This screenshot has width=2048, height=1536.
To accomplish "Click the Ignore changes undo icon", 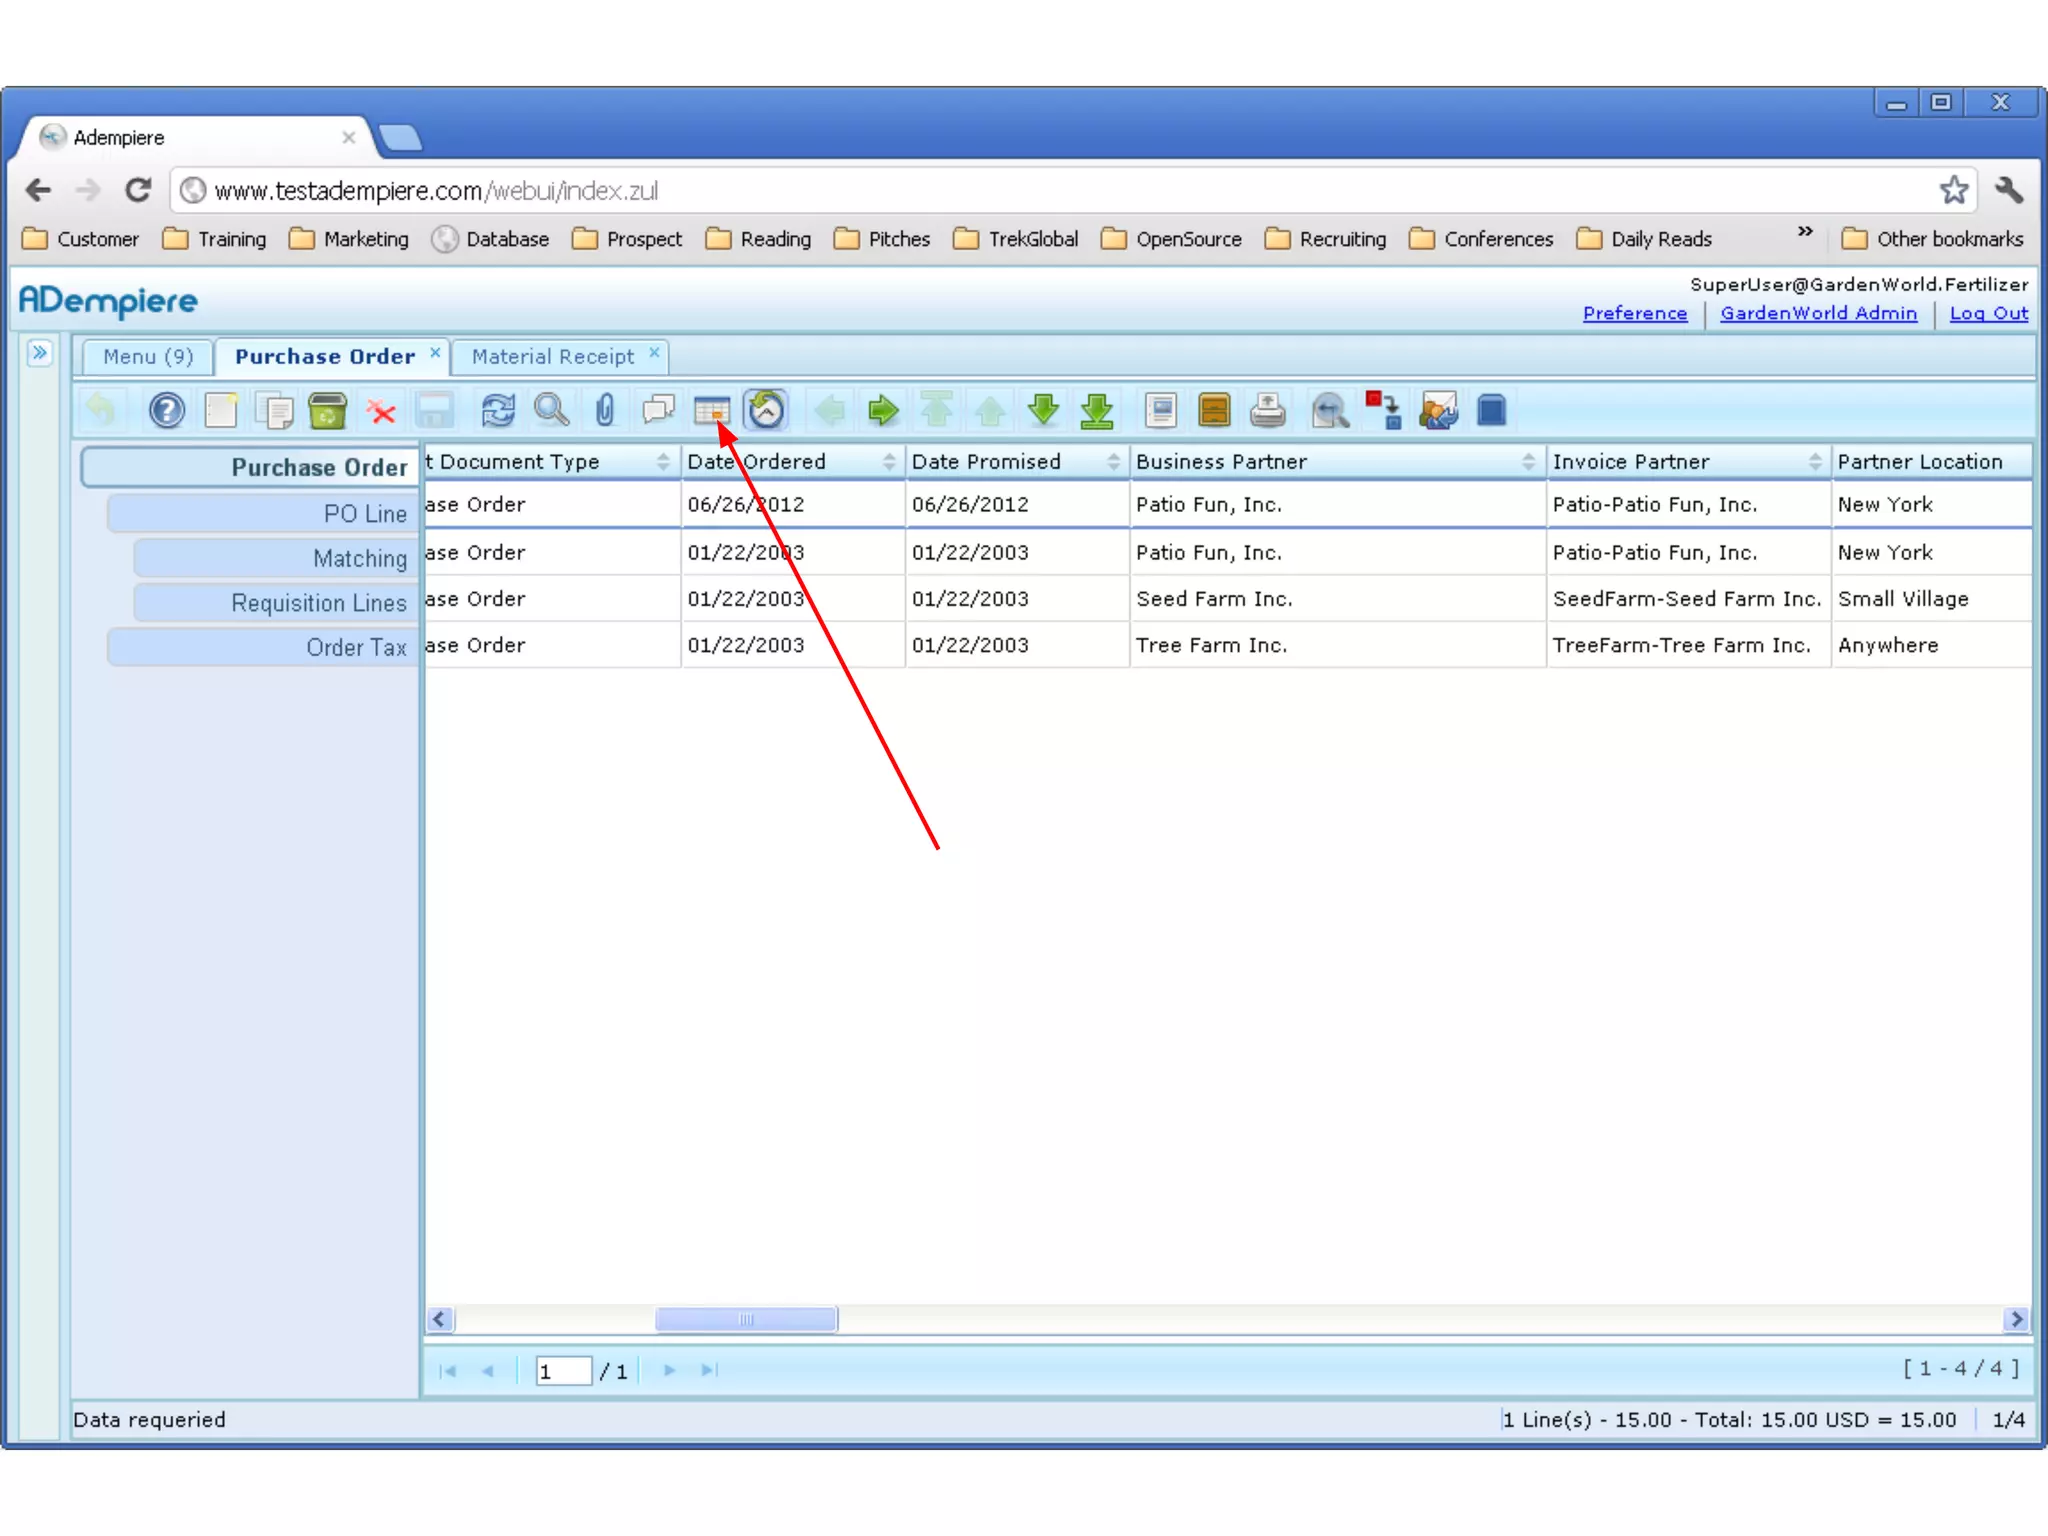I will [x=101, y=411].
